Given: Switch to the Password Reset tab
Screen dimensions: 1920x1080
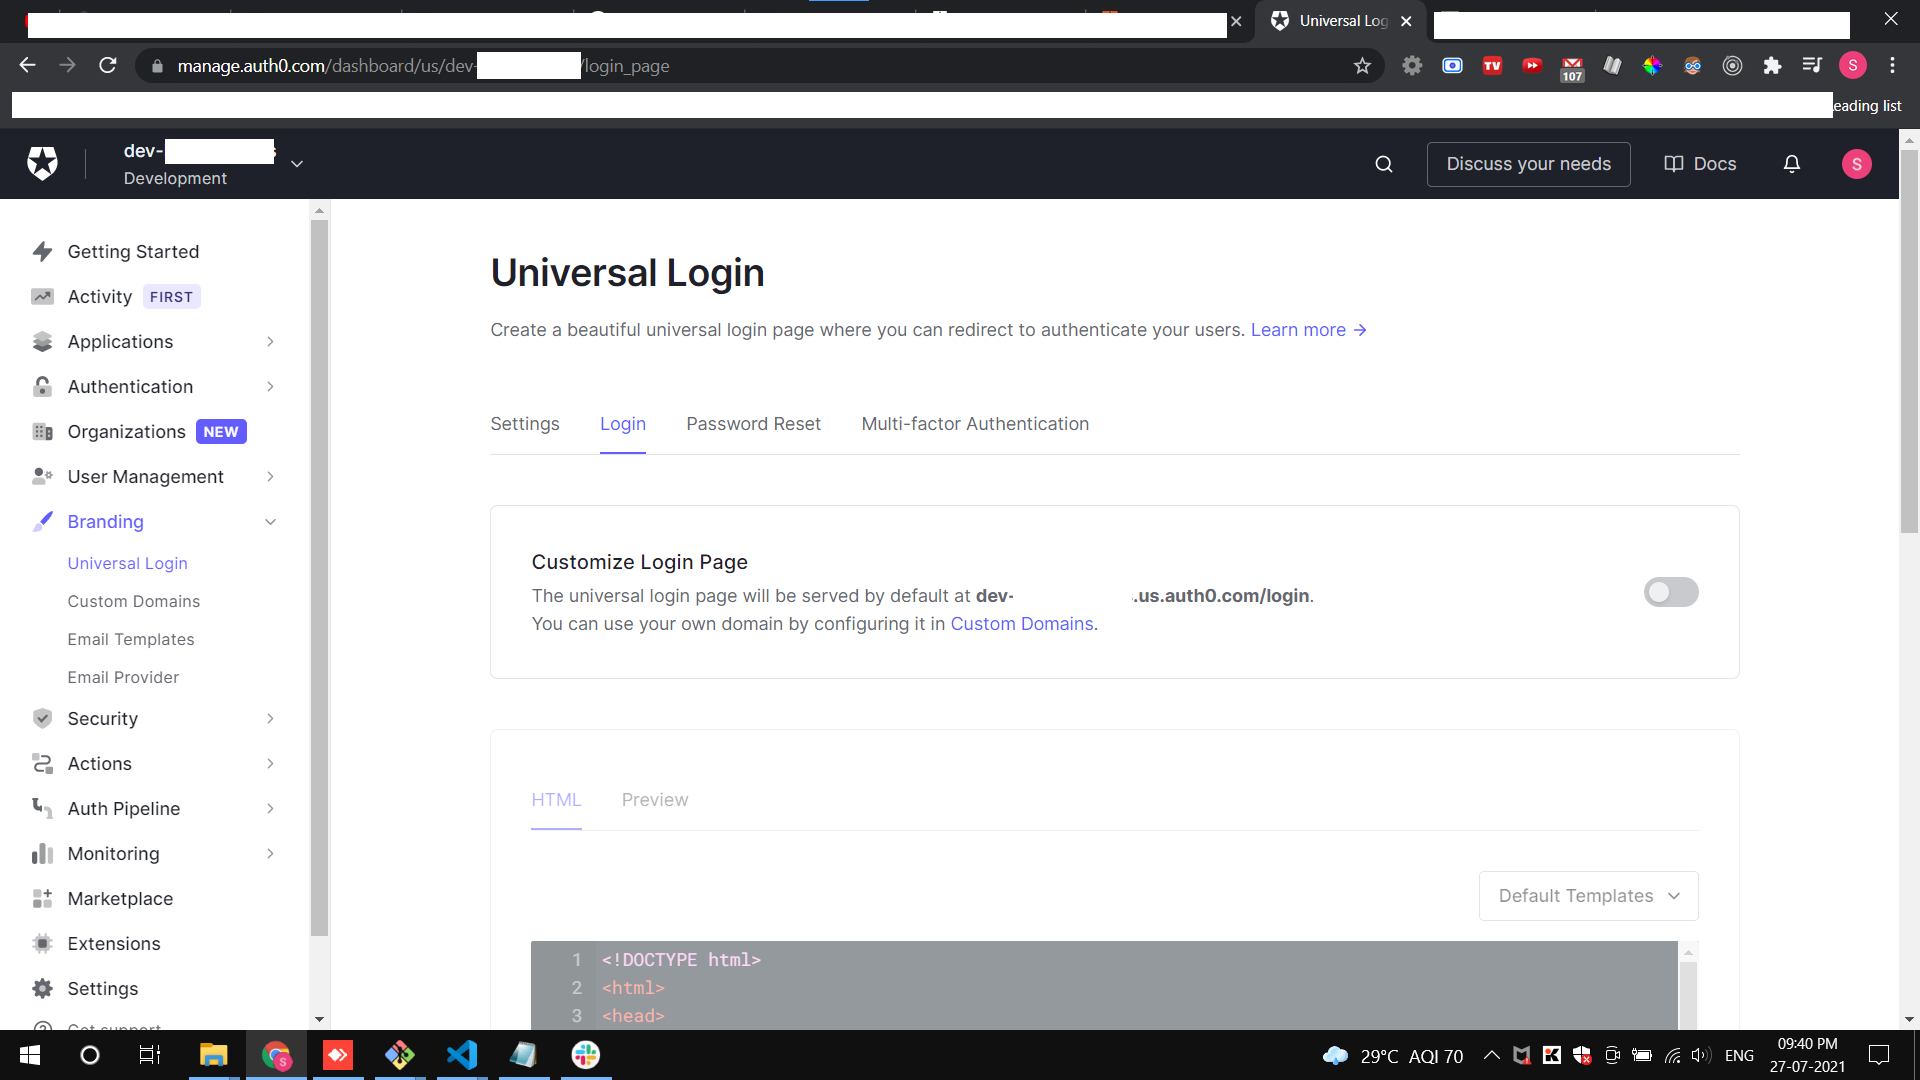Looking at the screenshot, I should point(753,424).
